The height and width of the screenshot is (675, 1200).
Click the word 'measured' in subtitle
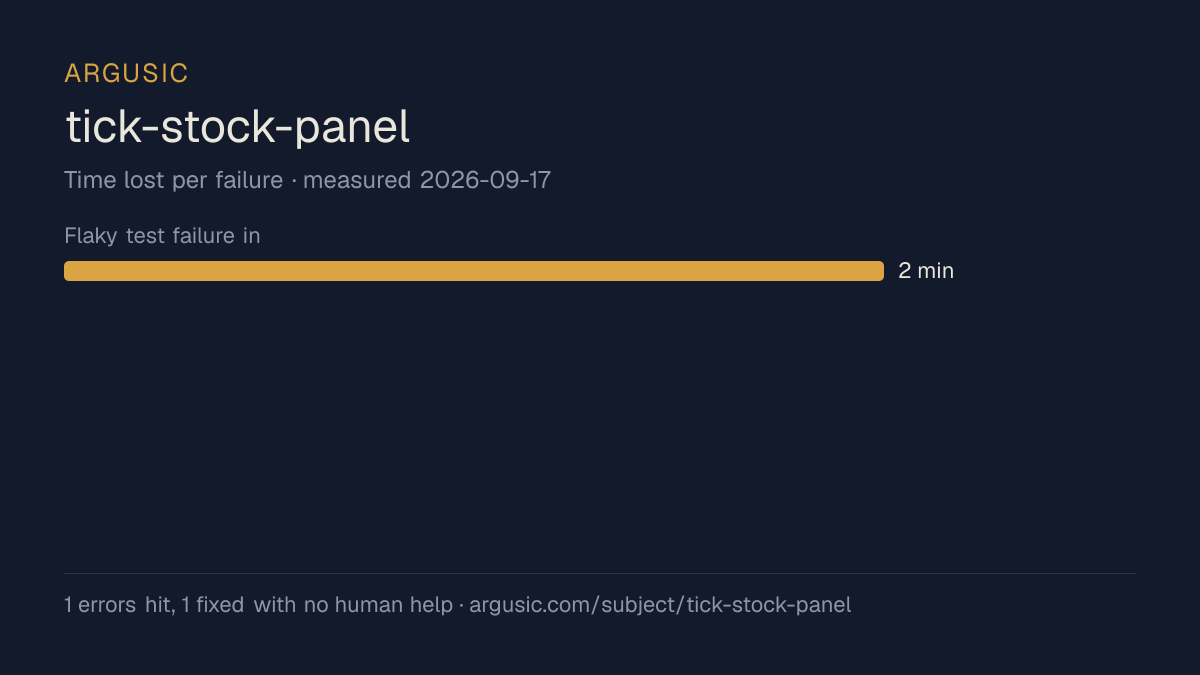point(356,180)
